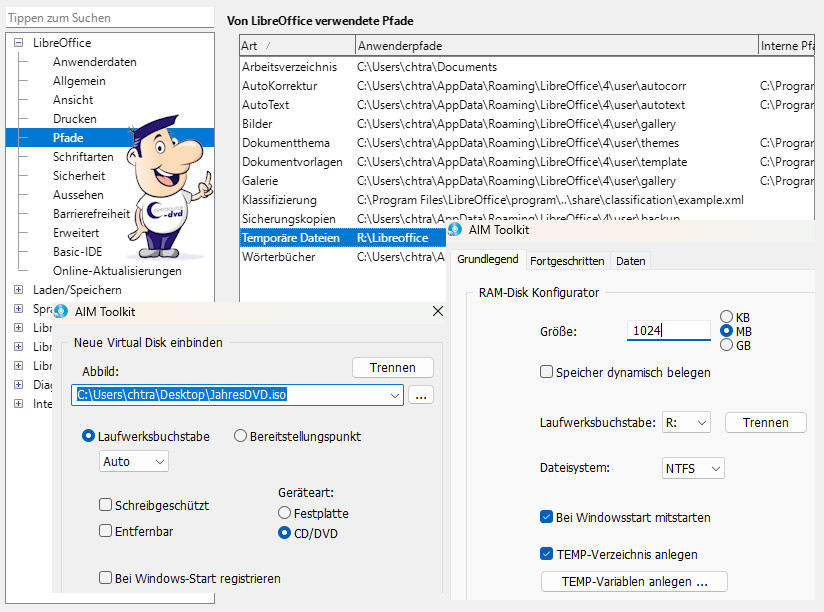The height and width of the screenshot is (612, 824).
Task: Switch to the Daten tab
Action: [631, 261]
